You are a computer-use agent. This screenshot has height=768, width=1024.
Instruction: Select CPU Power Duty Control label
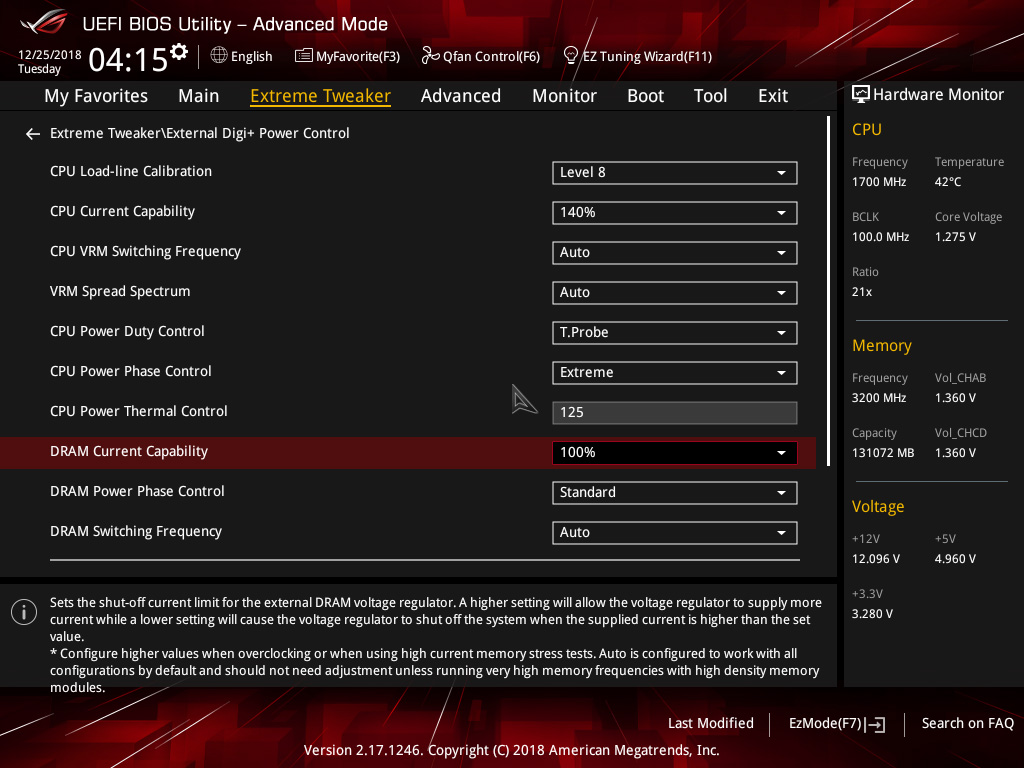127,331
